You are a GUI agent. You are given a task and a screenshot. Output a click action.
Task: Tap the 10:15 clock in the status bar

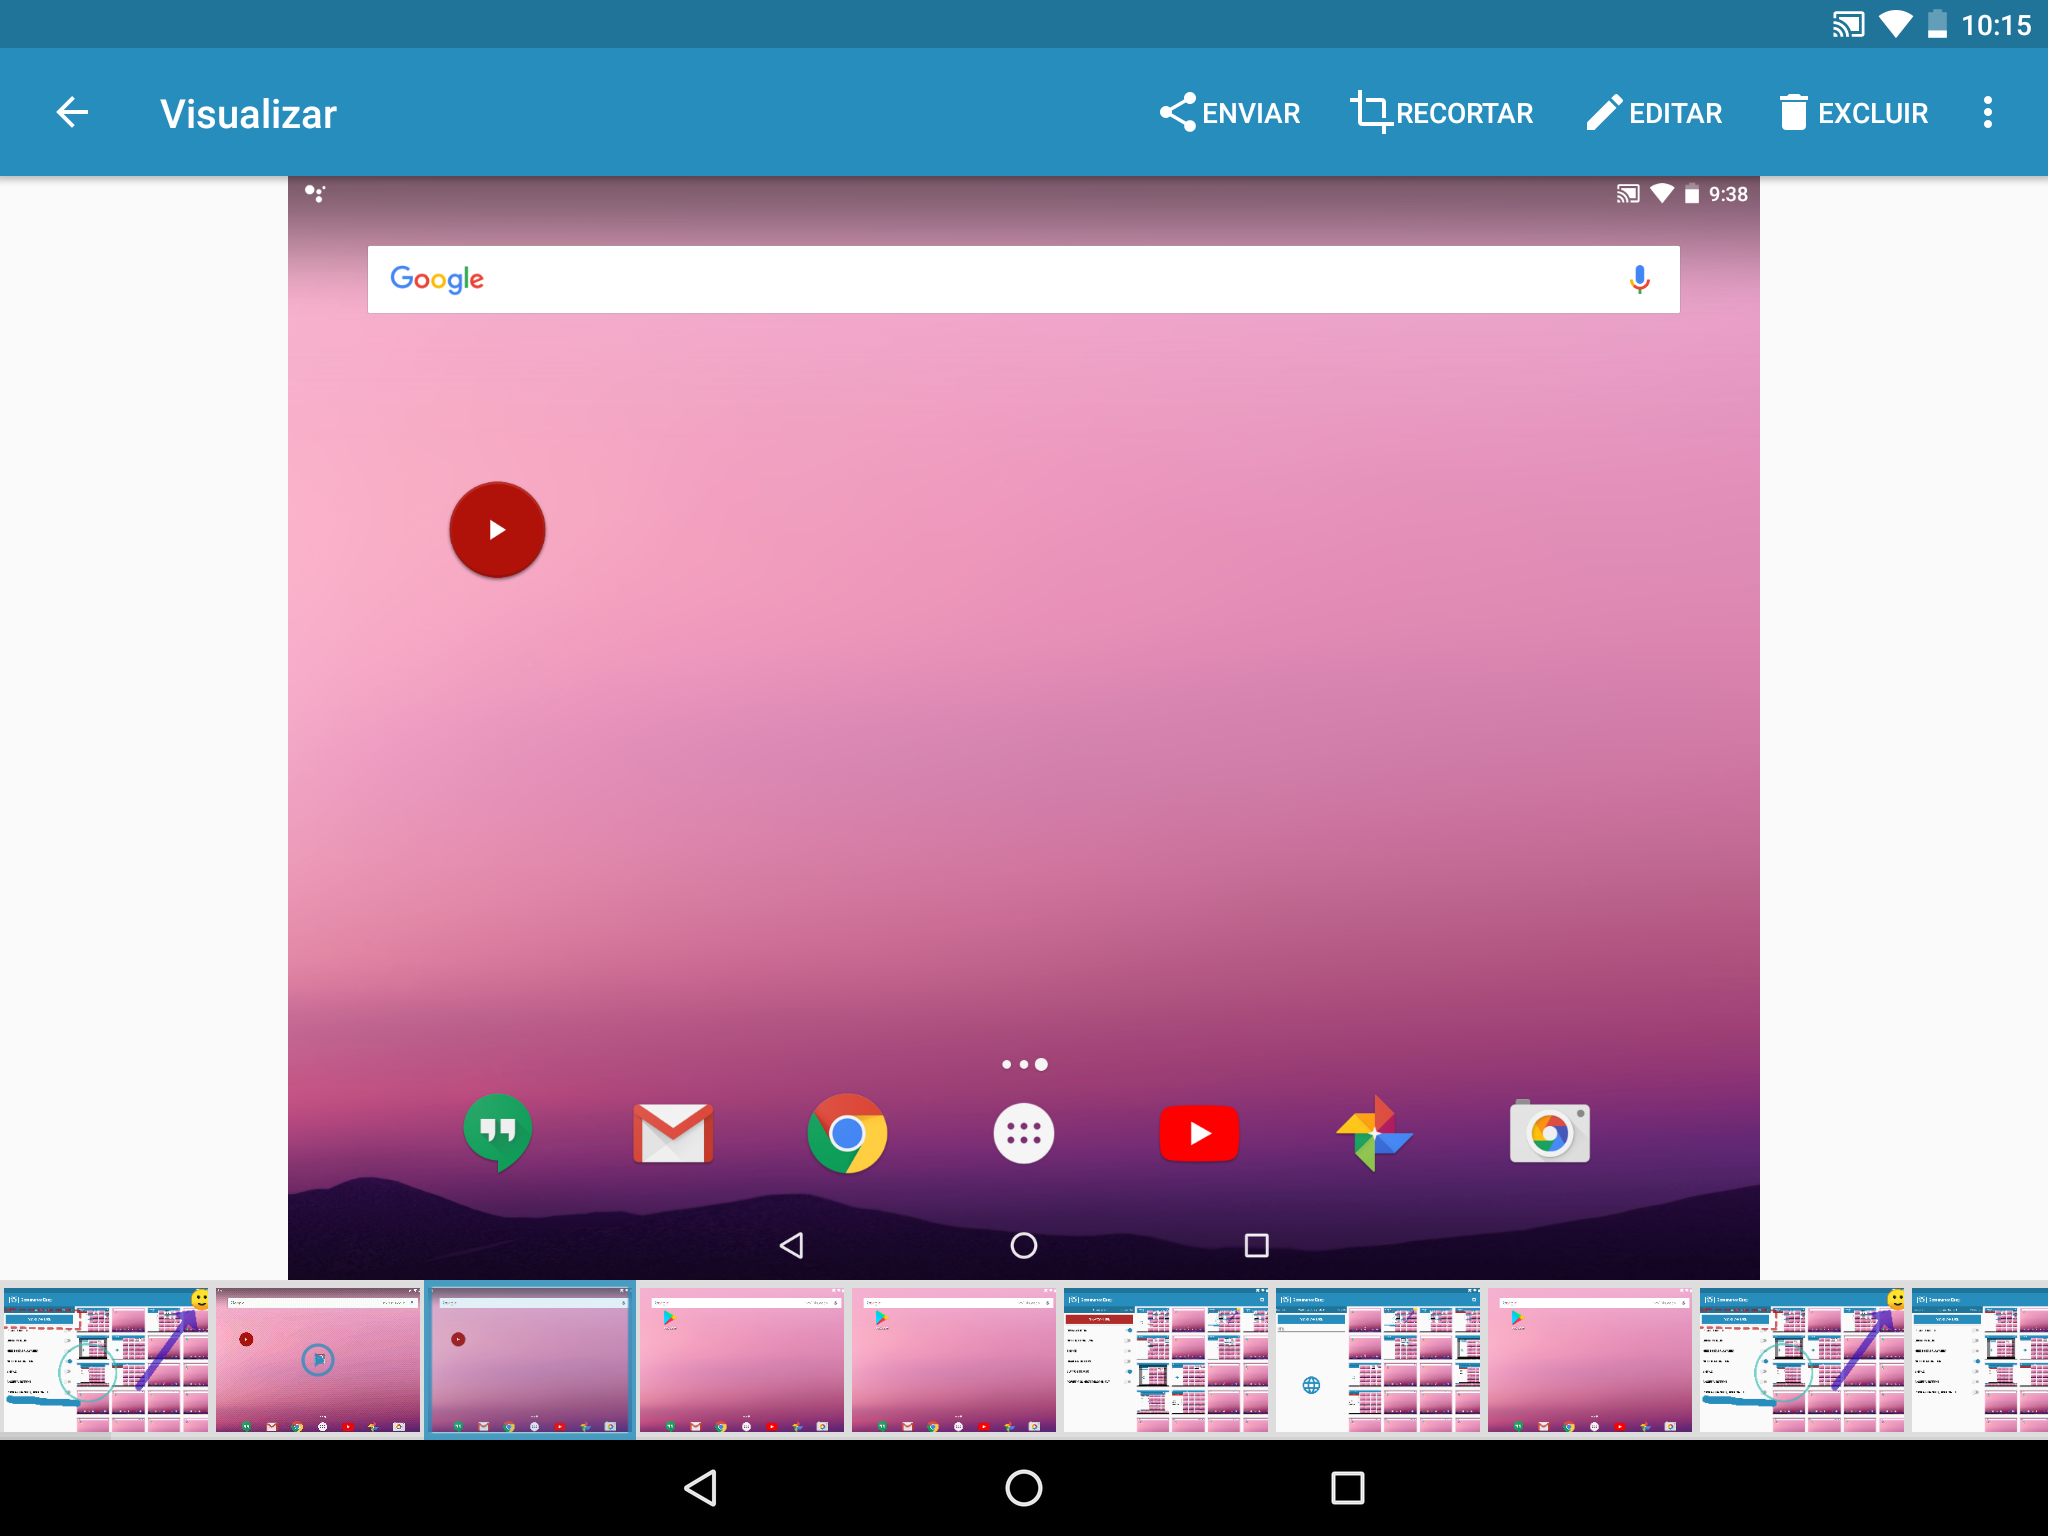click(1996, 25)
